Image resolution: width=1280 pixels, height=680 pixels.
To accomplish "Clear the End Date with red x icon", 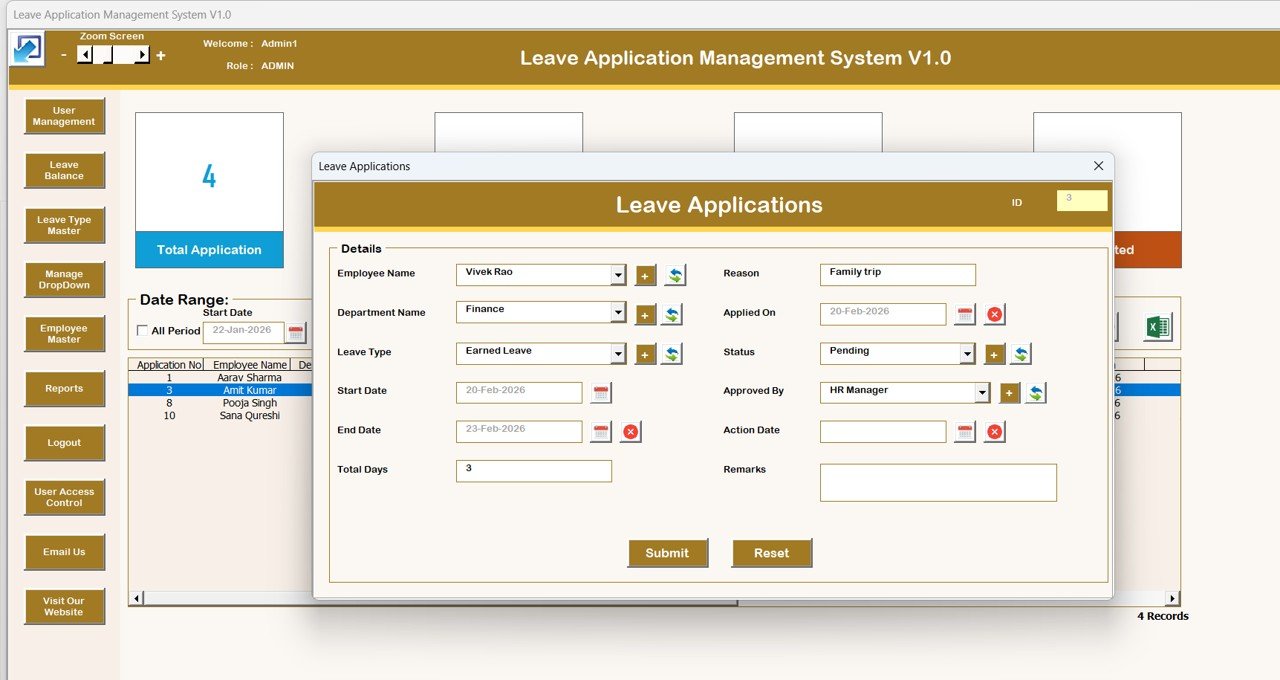I will tap(628, 431).
